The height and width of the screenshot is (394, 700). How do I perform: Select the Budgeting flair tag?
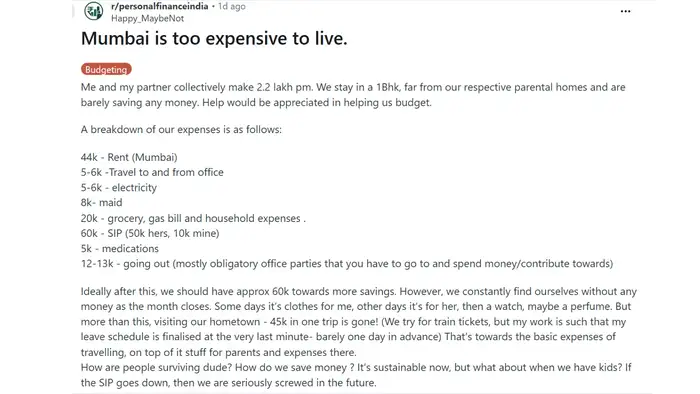(106, 69)
